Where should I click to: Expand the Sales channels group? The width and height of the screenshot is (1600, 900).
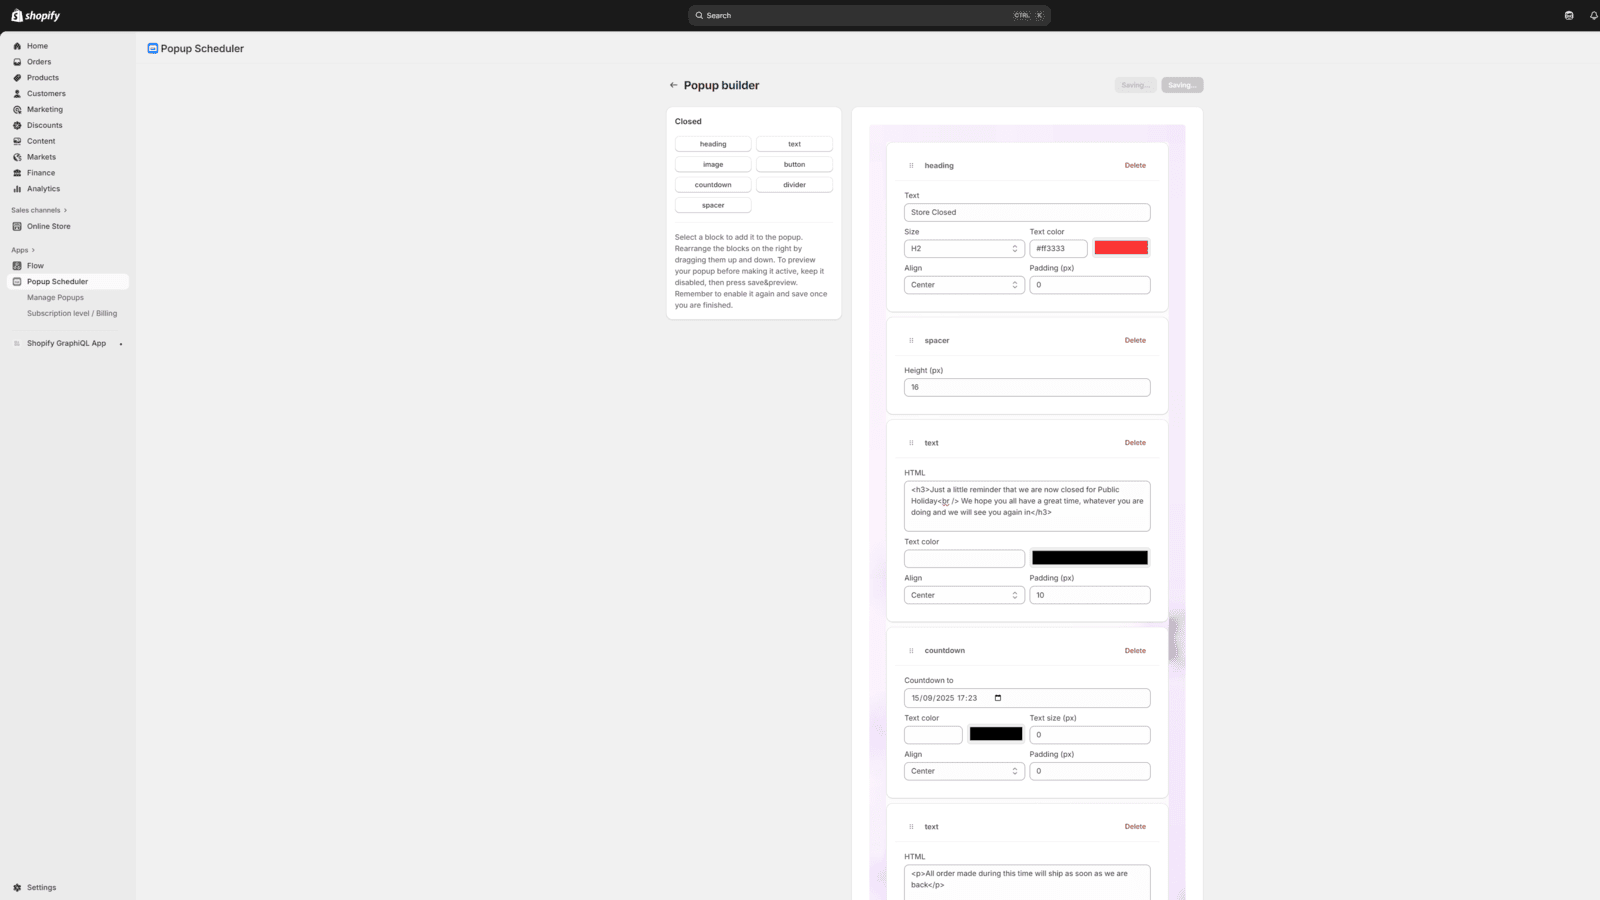[39, 210]
